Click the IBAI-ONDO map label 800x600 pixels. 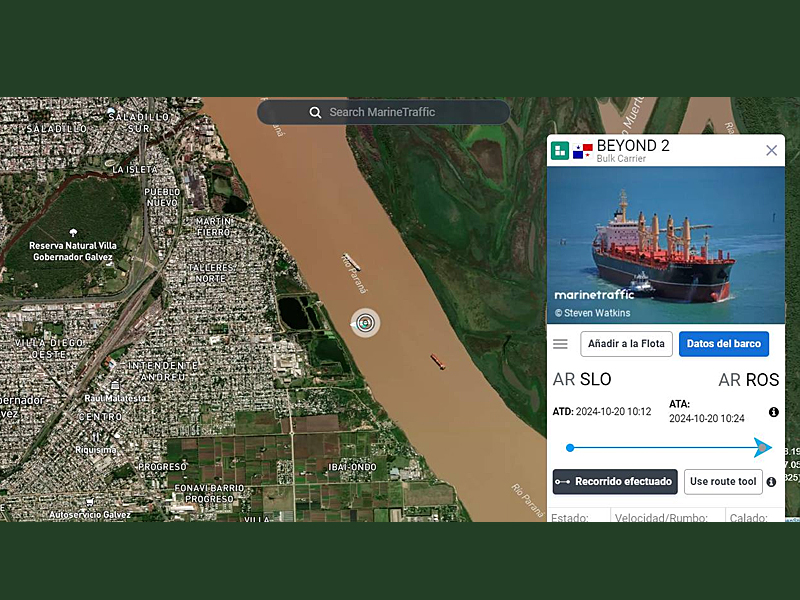(353, 467)
